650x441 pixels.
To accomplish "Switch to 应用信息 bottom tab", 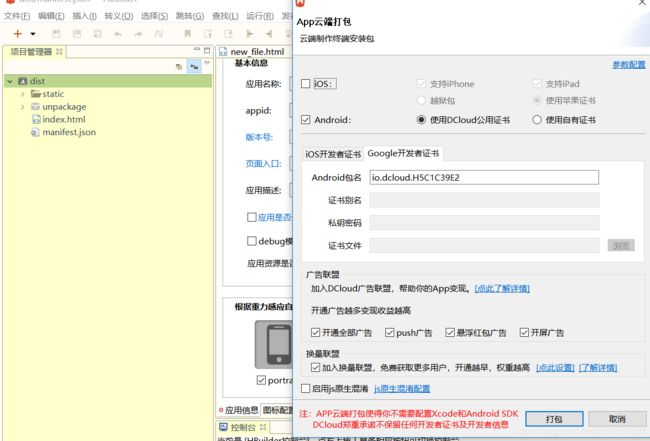I will 238,410.
